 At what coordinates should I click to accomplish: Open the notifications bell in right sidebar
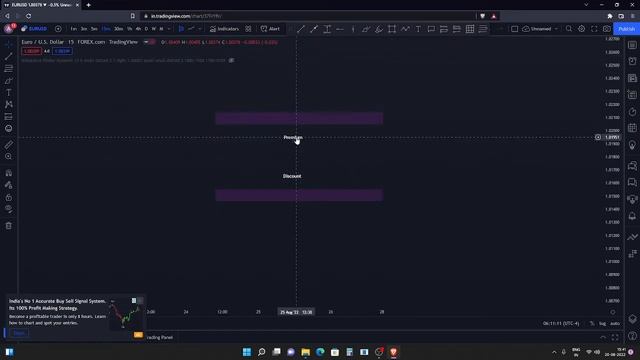(x=632, y=216)
